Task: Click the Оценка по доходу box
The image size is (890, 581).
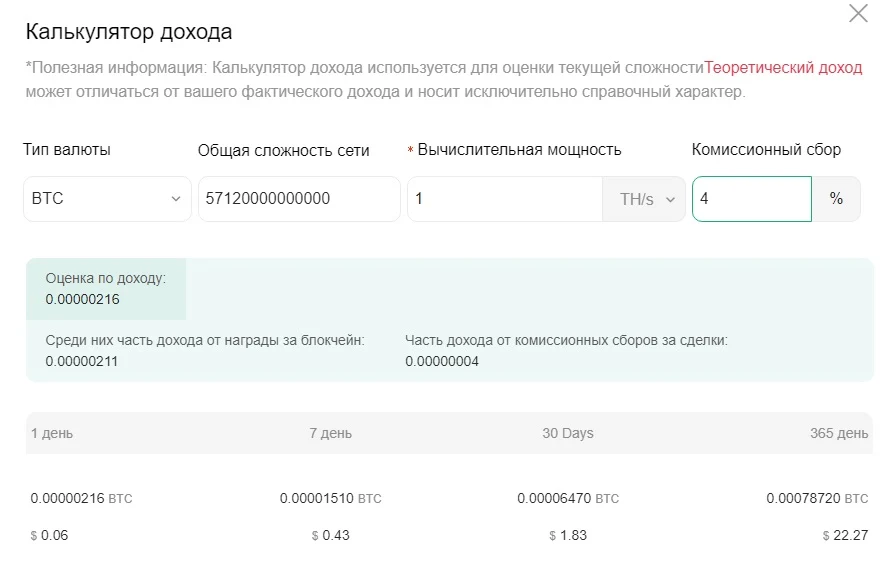Action: [106, 289]
